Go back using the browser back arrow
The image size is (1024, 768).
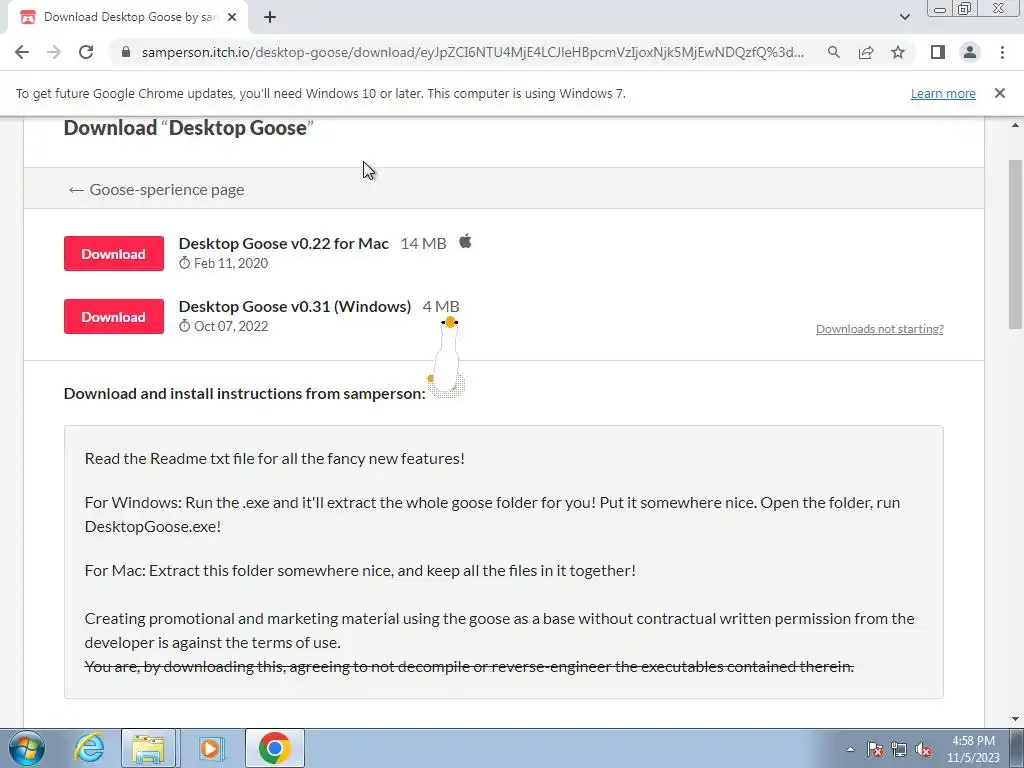point(22,52)
